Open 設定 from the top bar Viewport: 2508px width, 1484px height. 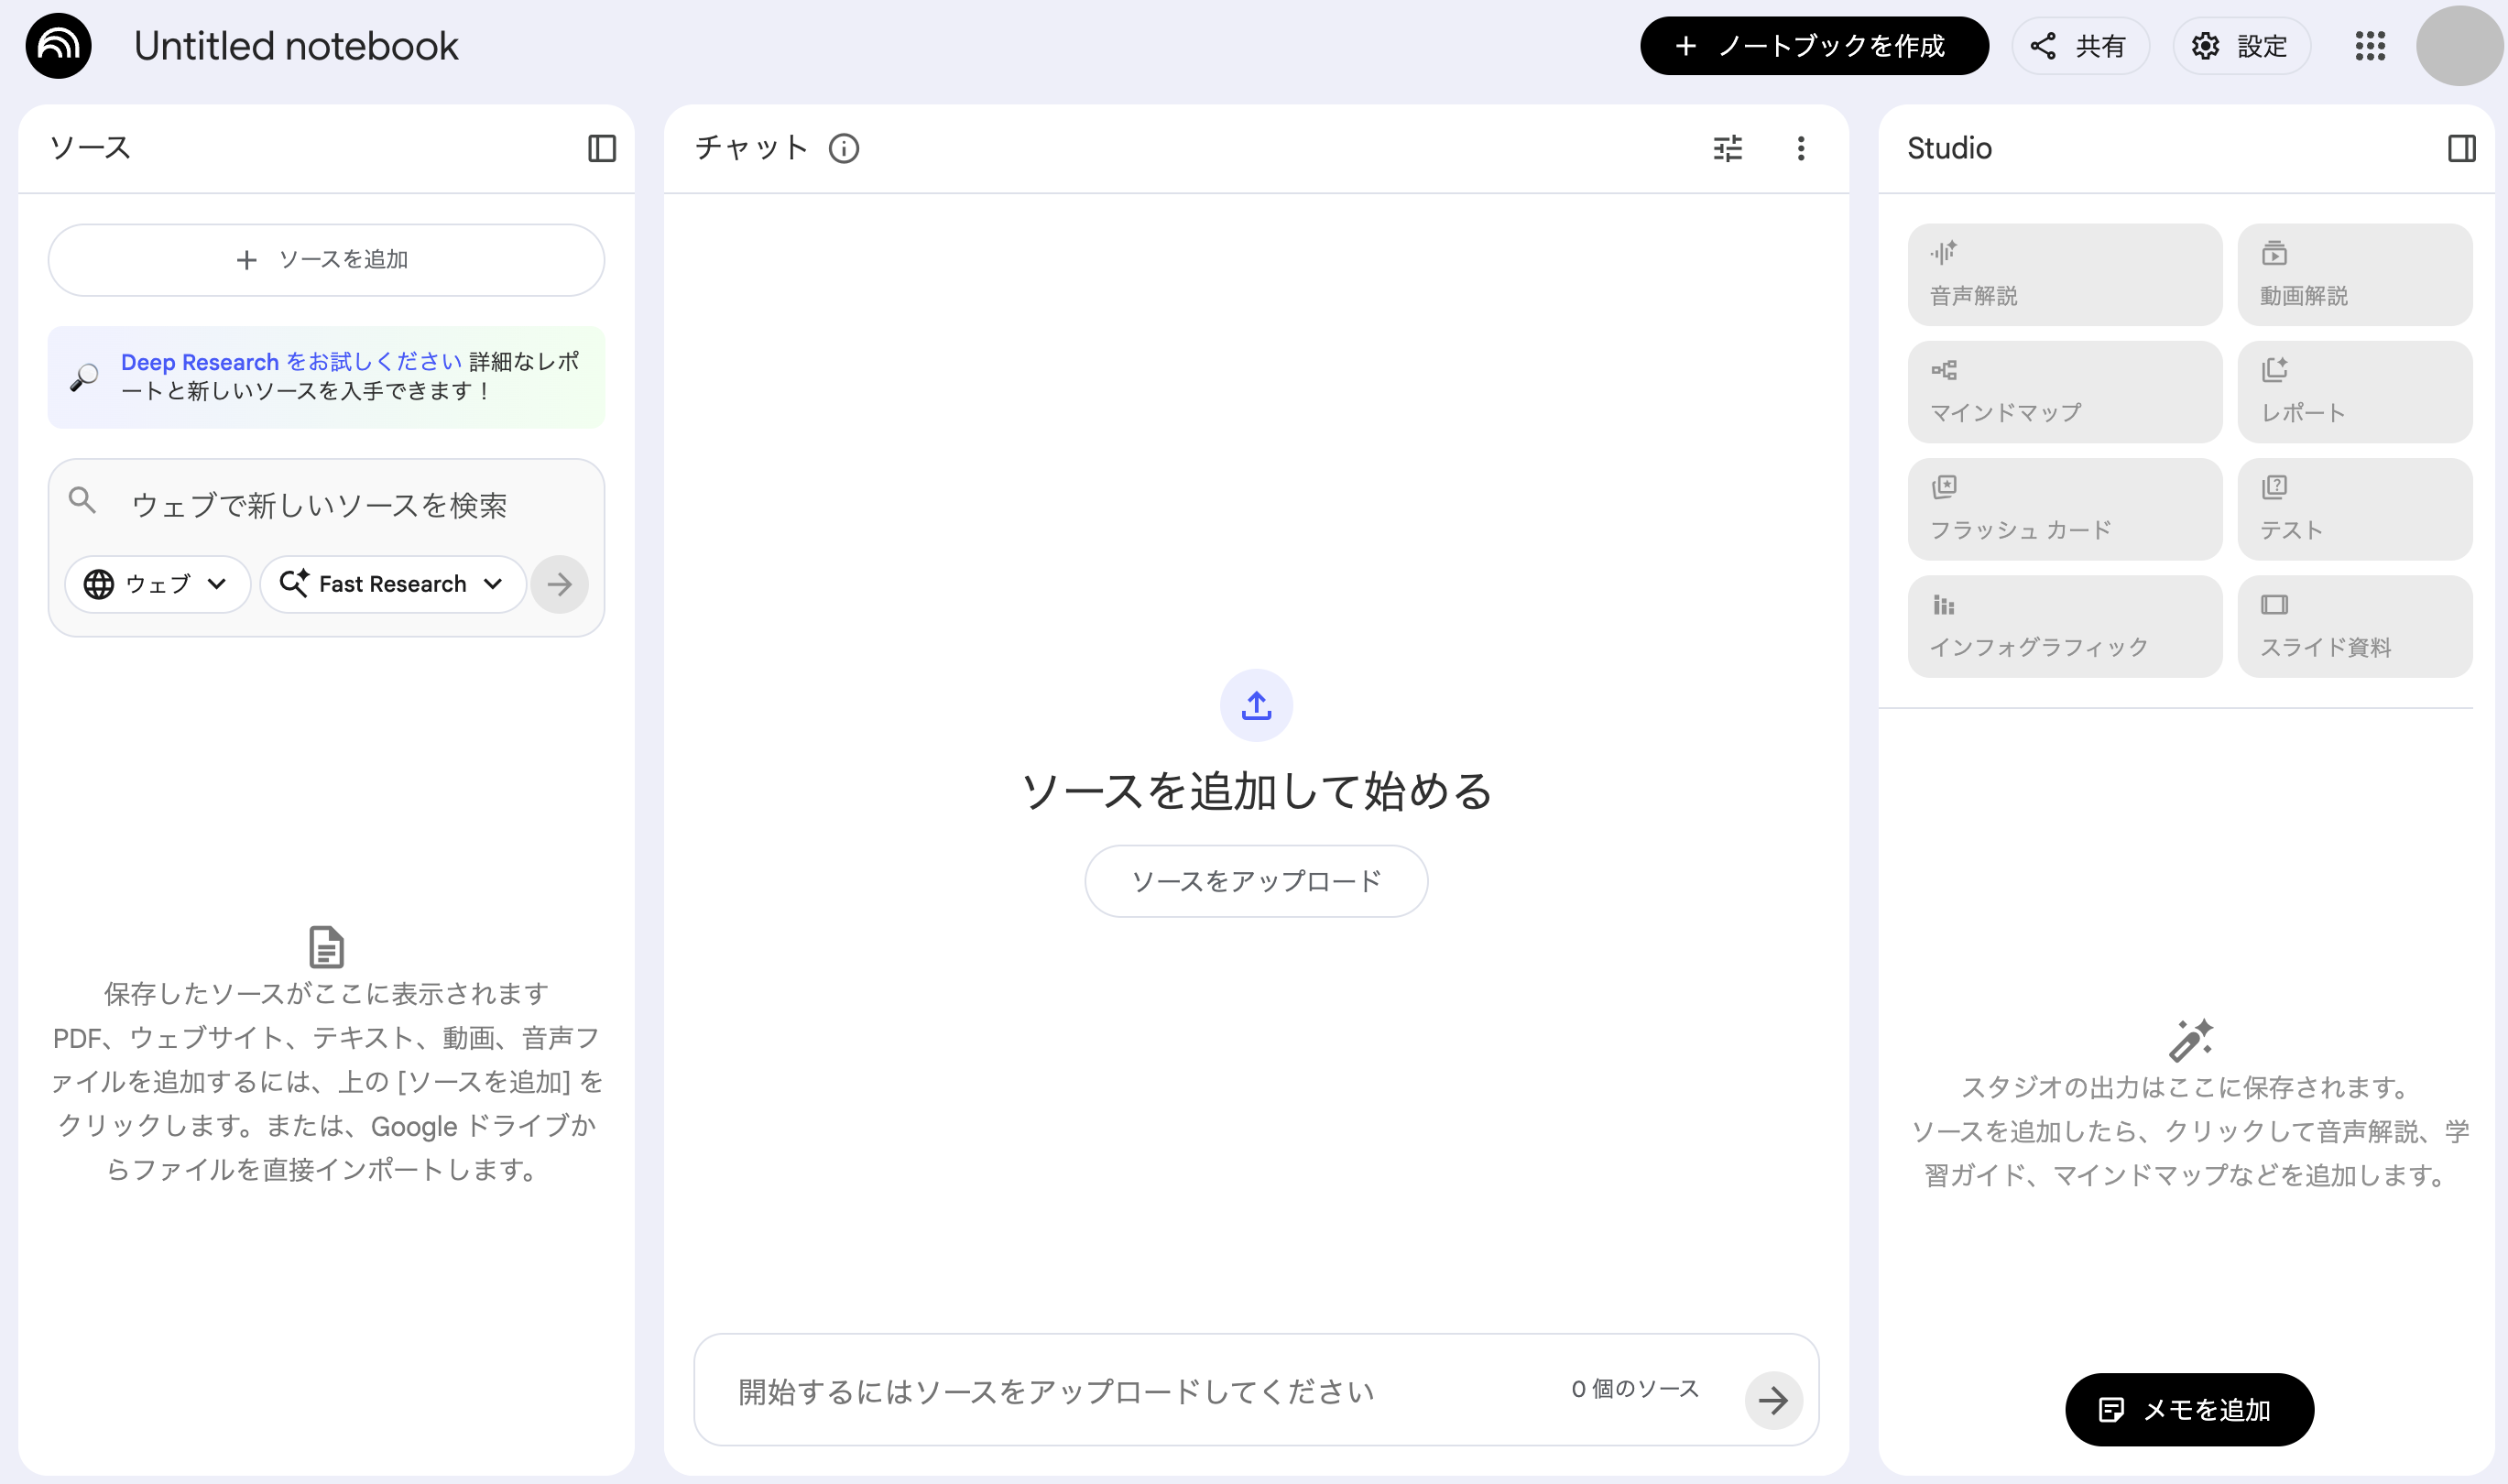tap(2241, 45)
